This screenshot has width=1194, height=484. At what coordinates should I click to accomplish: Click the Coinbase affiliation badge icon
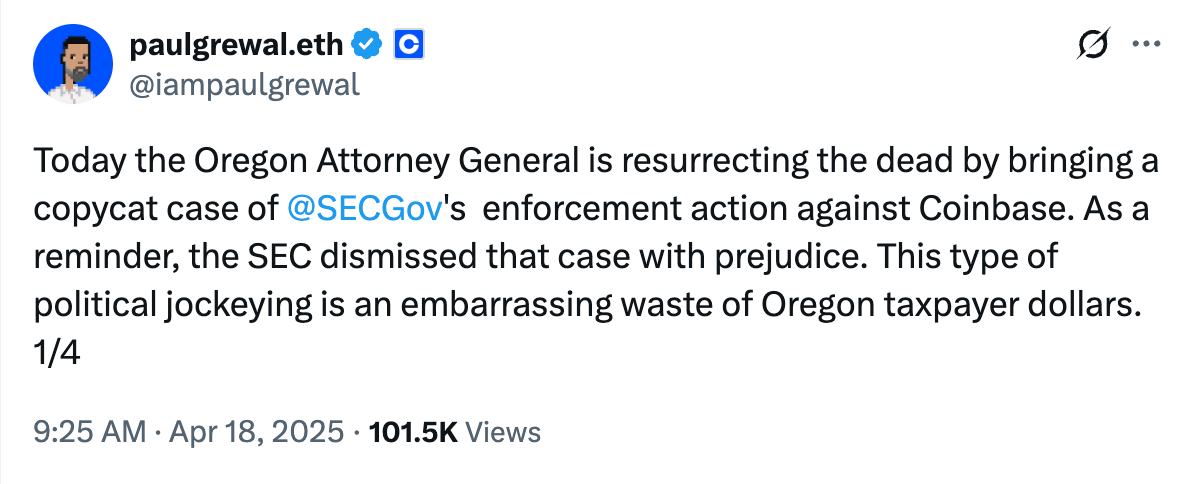(x=408, y=44)
